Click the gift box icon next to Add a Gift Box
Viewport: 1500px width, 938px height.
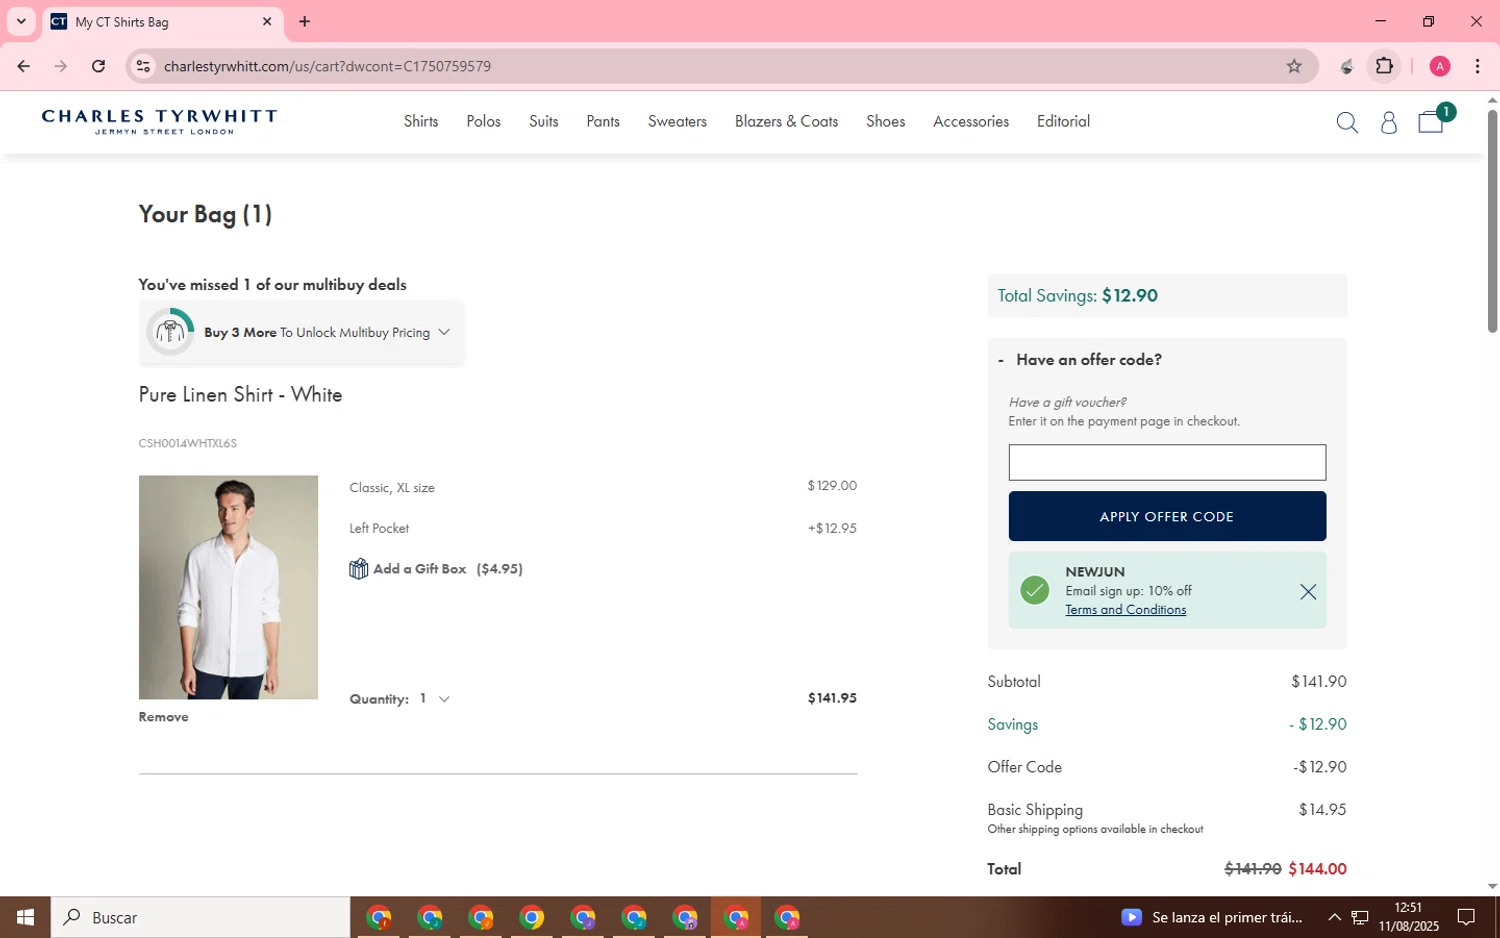[358, 569]
